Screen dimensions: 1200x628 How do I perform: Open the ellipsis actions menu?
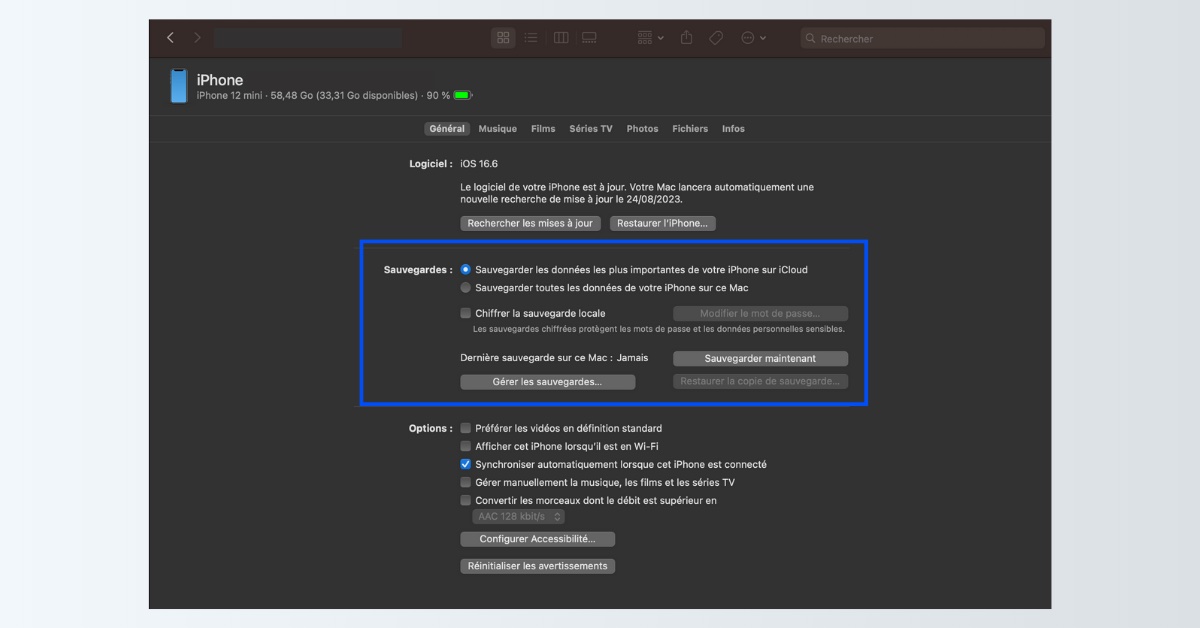[x=753, y=38]
